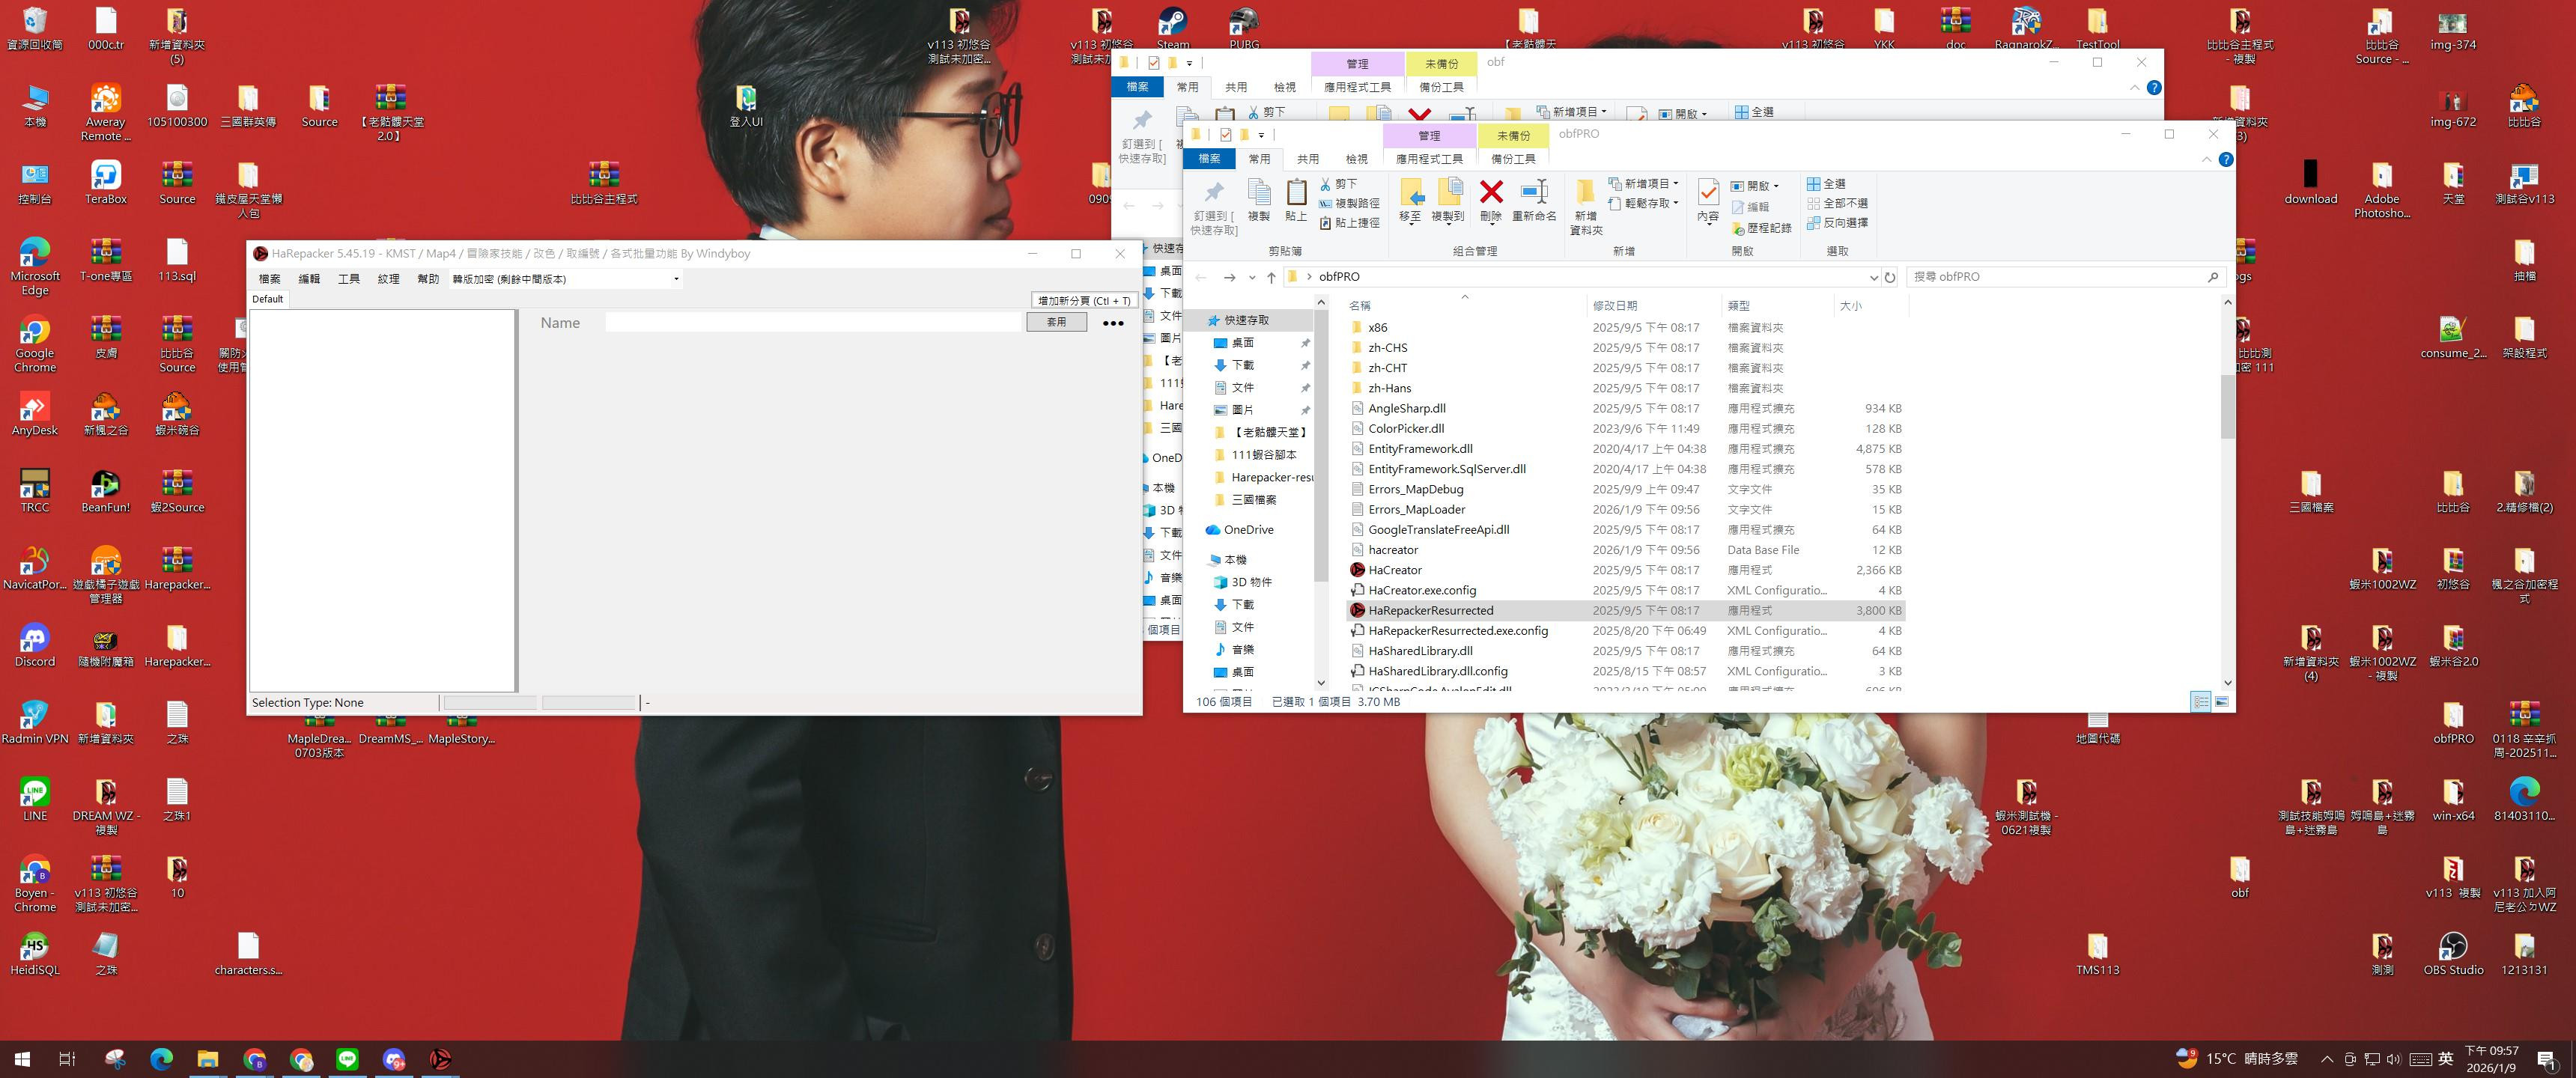The height and width of the screenshot is (1078, 2576).
Task: Switch to the View (檢視) ribbon tab
Action: [x=1356, y=159]
